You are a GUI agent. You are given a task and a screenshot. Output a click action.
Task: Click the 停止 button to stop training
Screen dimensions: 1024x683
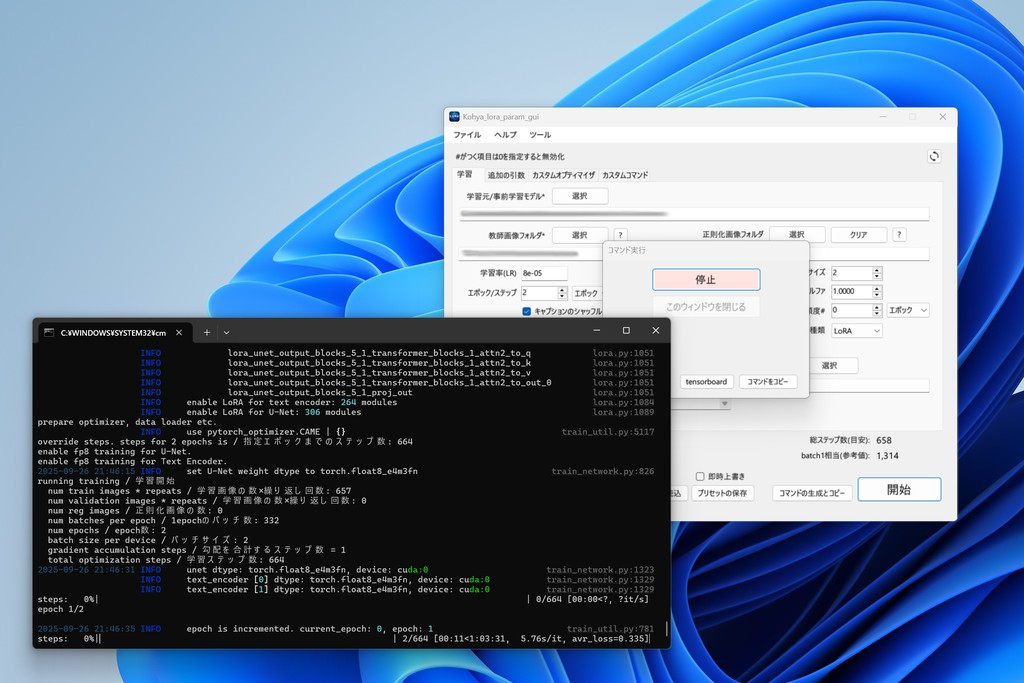point(706,279)
